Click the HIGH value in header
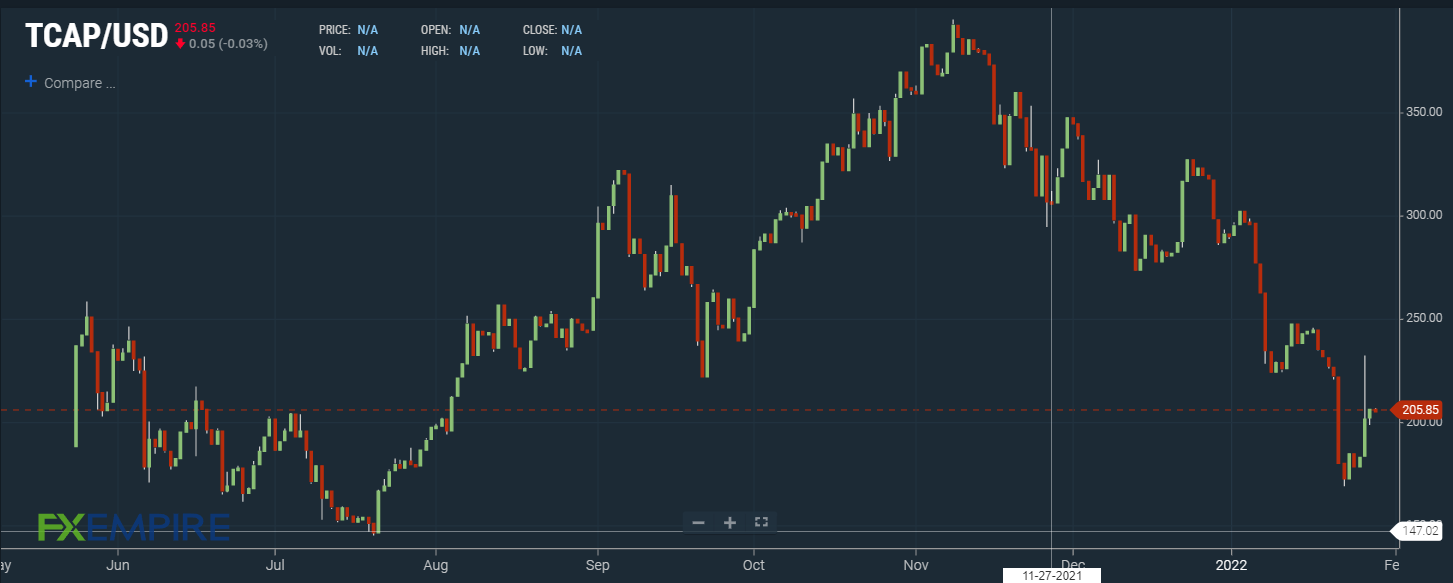 (x=469, y=51)
